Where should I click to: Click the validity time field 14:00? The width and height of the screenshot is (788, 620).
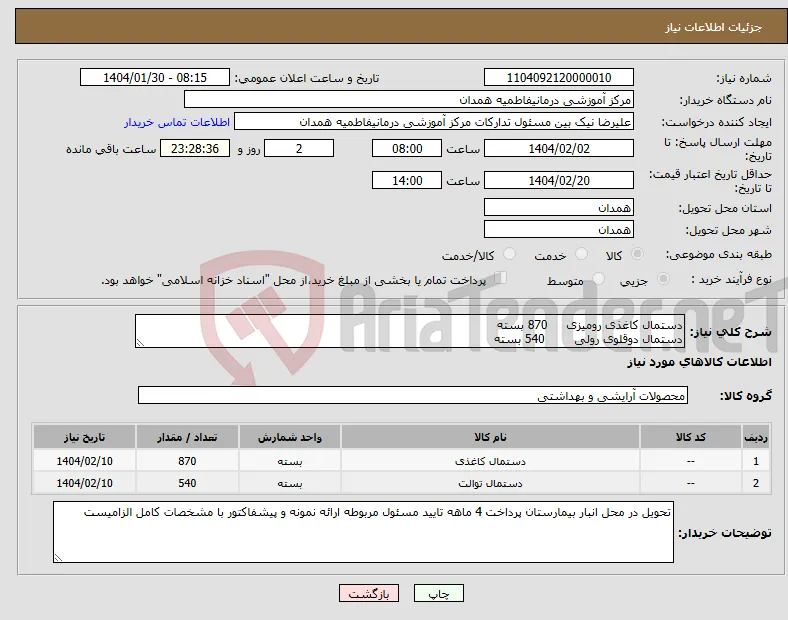pyautogui.click(x=407, y=180)
